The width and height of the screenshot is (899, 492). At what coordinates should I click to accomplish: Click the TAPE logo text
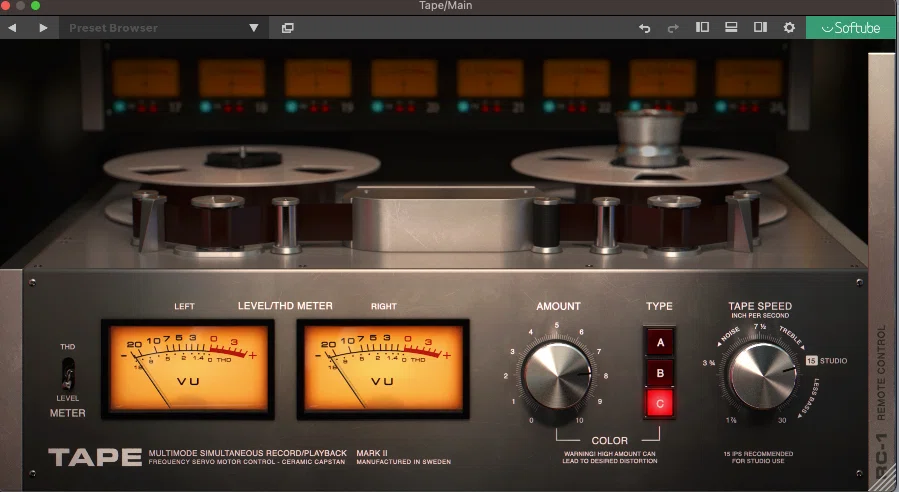click(x=95, y=457)
